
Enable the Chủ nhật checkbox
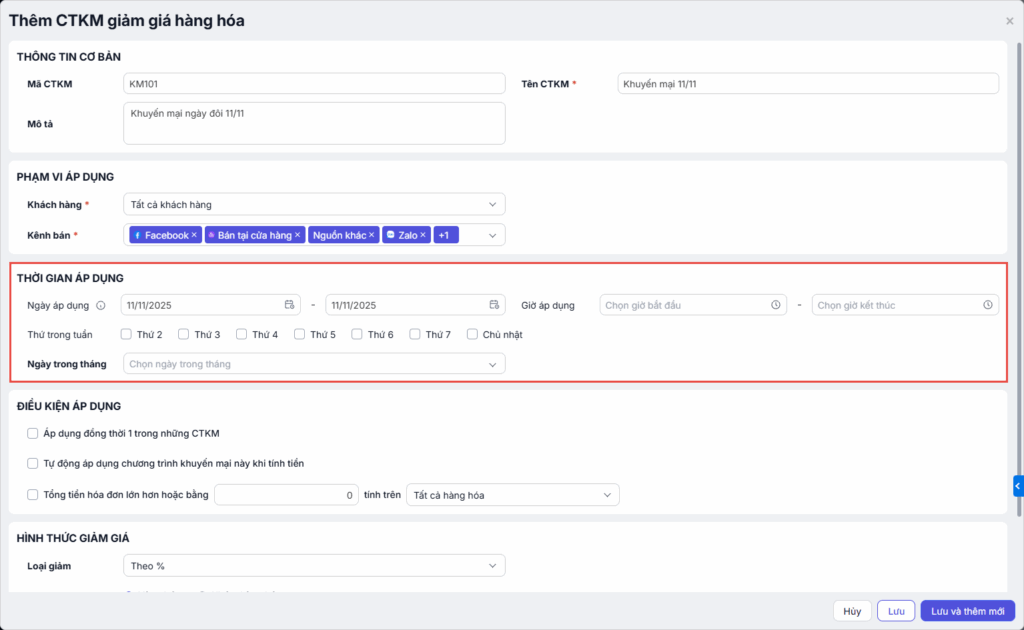click(472, 335)
